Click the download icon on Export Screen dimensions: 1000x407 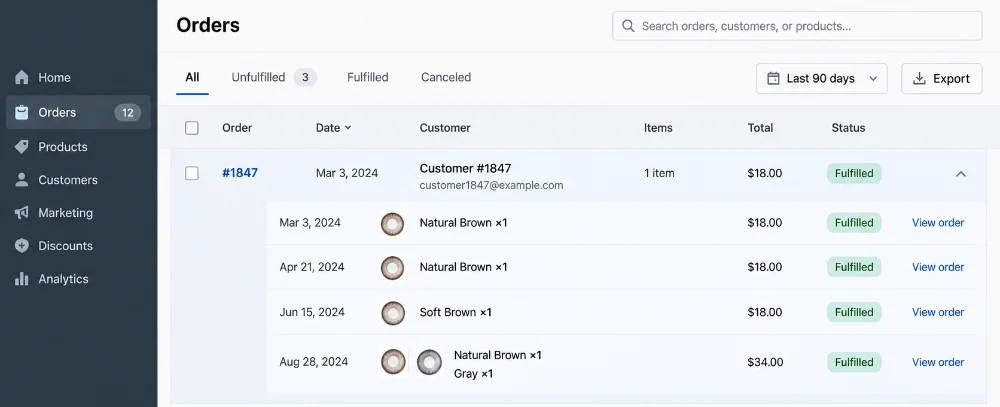click(919, 78)
